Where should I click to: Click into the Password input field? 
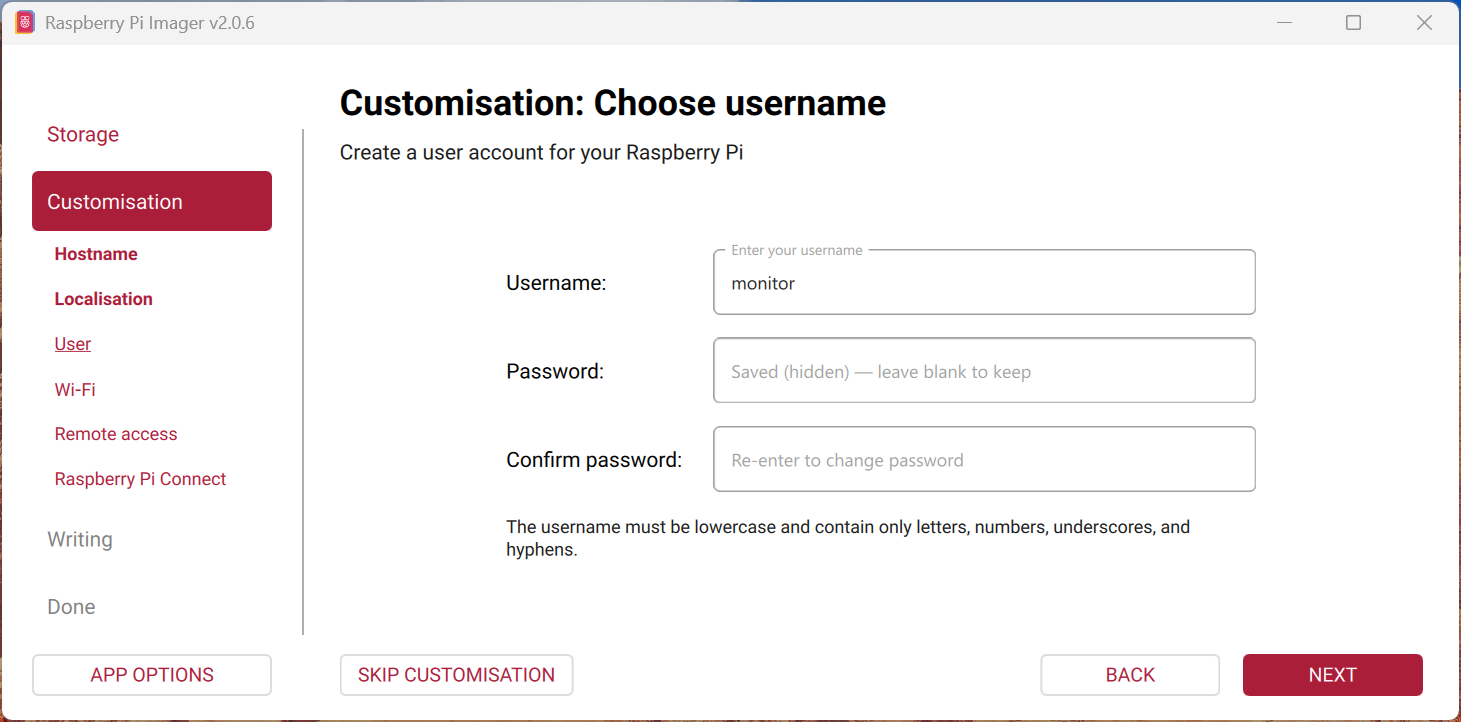984,370
